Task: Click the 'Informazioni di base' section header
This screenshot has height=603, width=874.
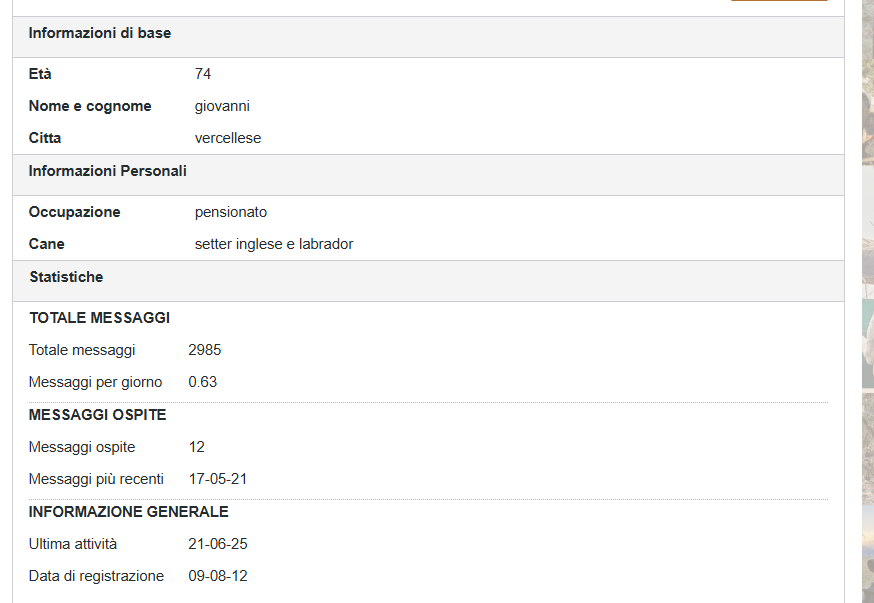Action: [100, 33]
